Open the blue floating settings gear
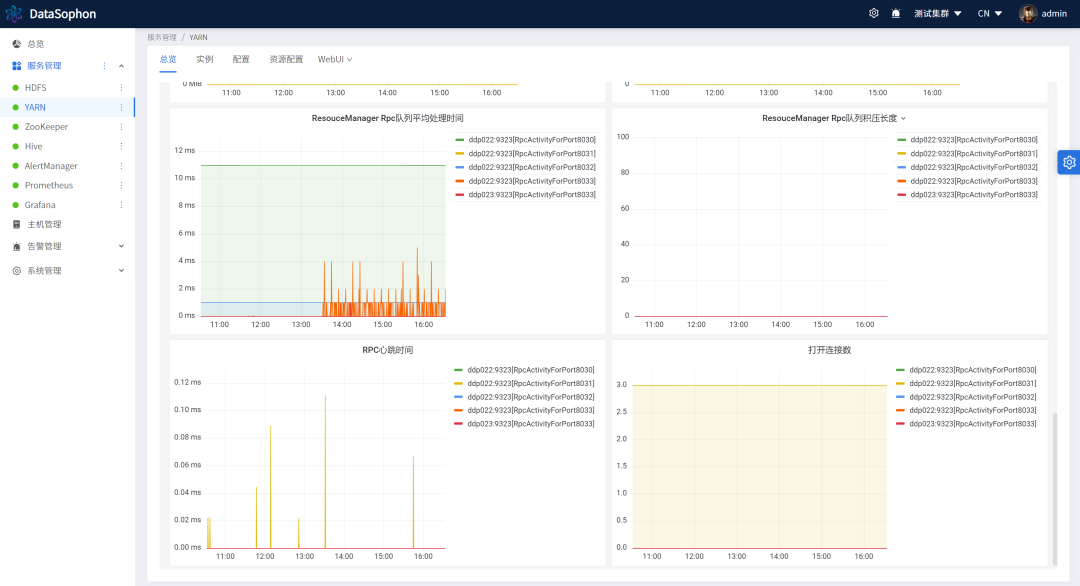 point(1069,163)
